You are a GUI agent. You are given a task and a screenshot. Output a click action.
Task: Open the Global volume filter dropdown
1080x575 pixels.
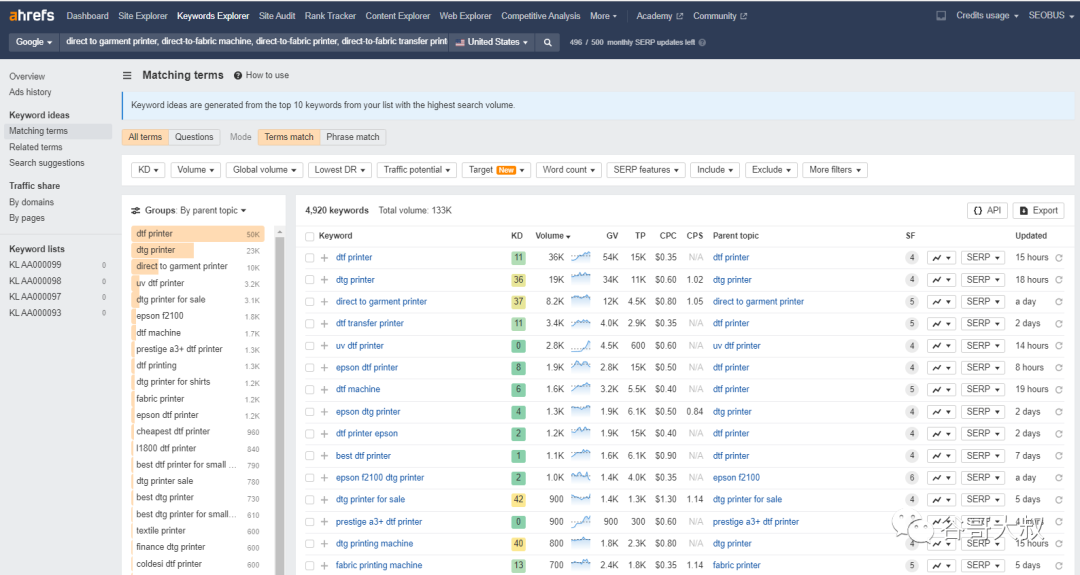[x=264, y=170]
